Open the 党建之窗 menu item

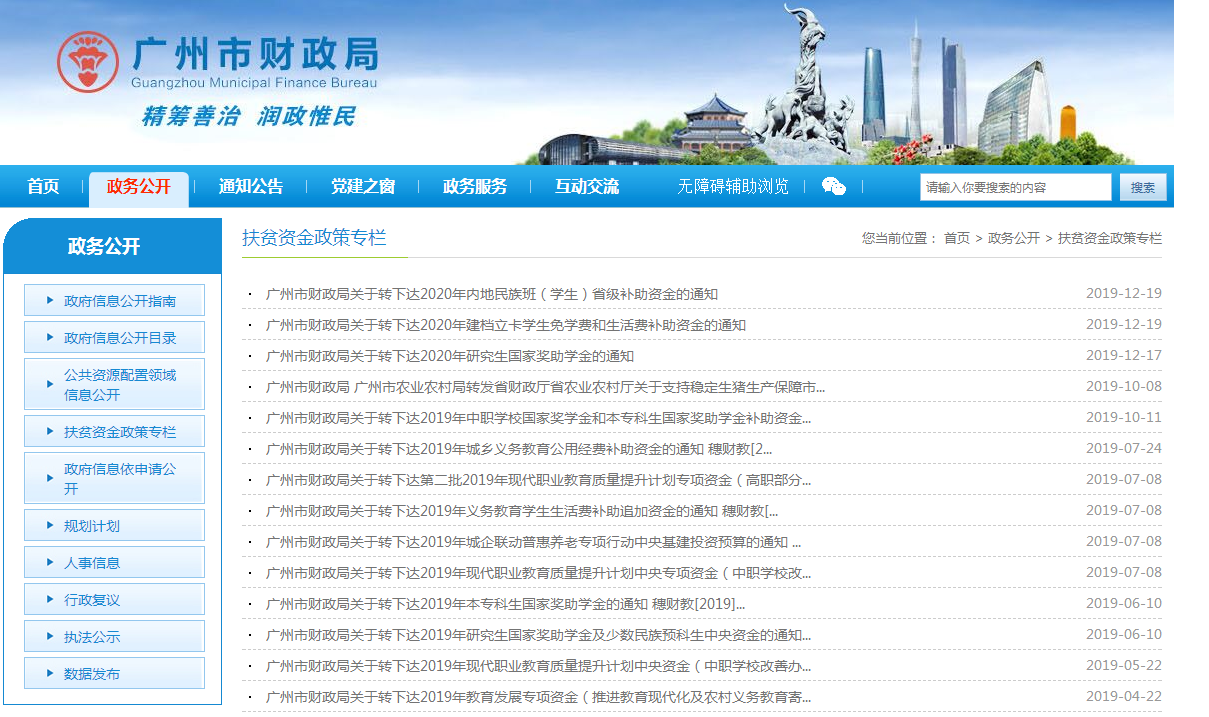tap(363, 187)
